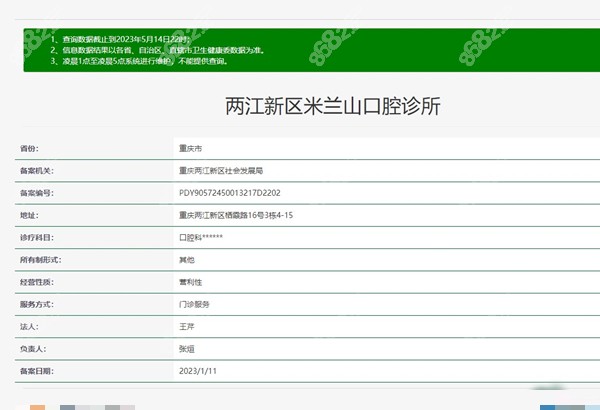Click notice line 凌晨1点至凌晨5点系统进行维护
600x410 pixels.
click(x=140, y=60)
